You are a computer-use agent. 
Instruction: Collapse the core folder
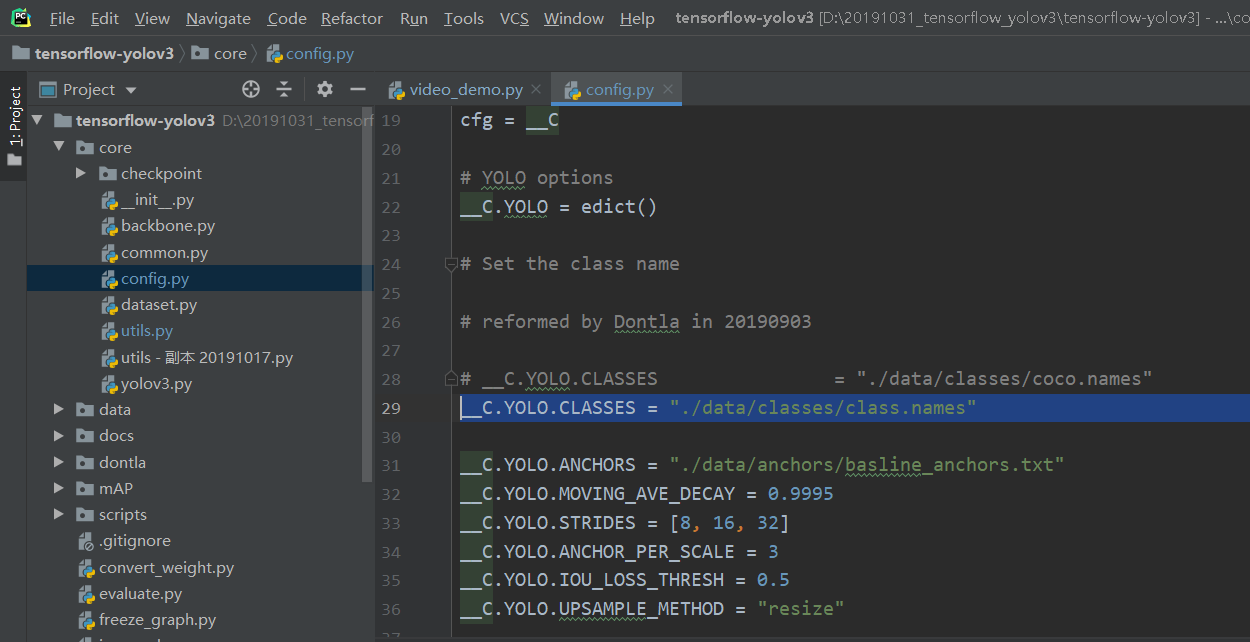point(57,147)
